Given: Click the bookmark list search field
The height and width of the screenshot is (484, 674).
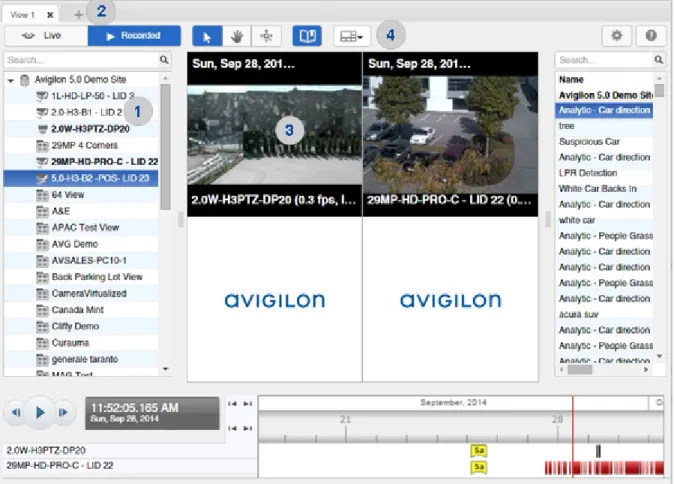Looking at the screenshot, I should pos(604,60).
